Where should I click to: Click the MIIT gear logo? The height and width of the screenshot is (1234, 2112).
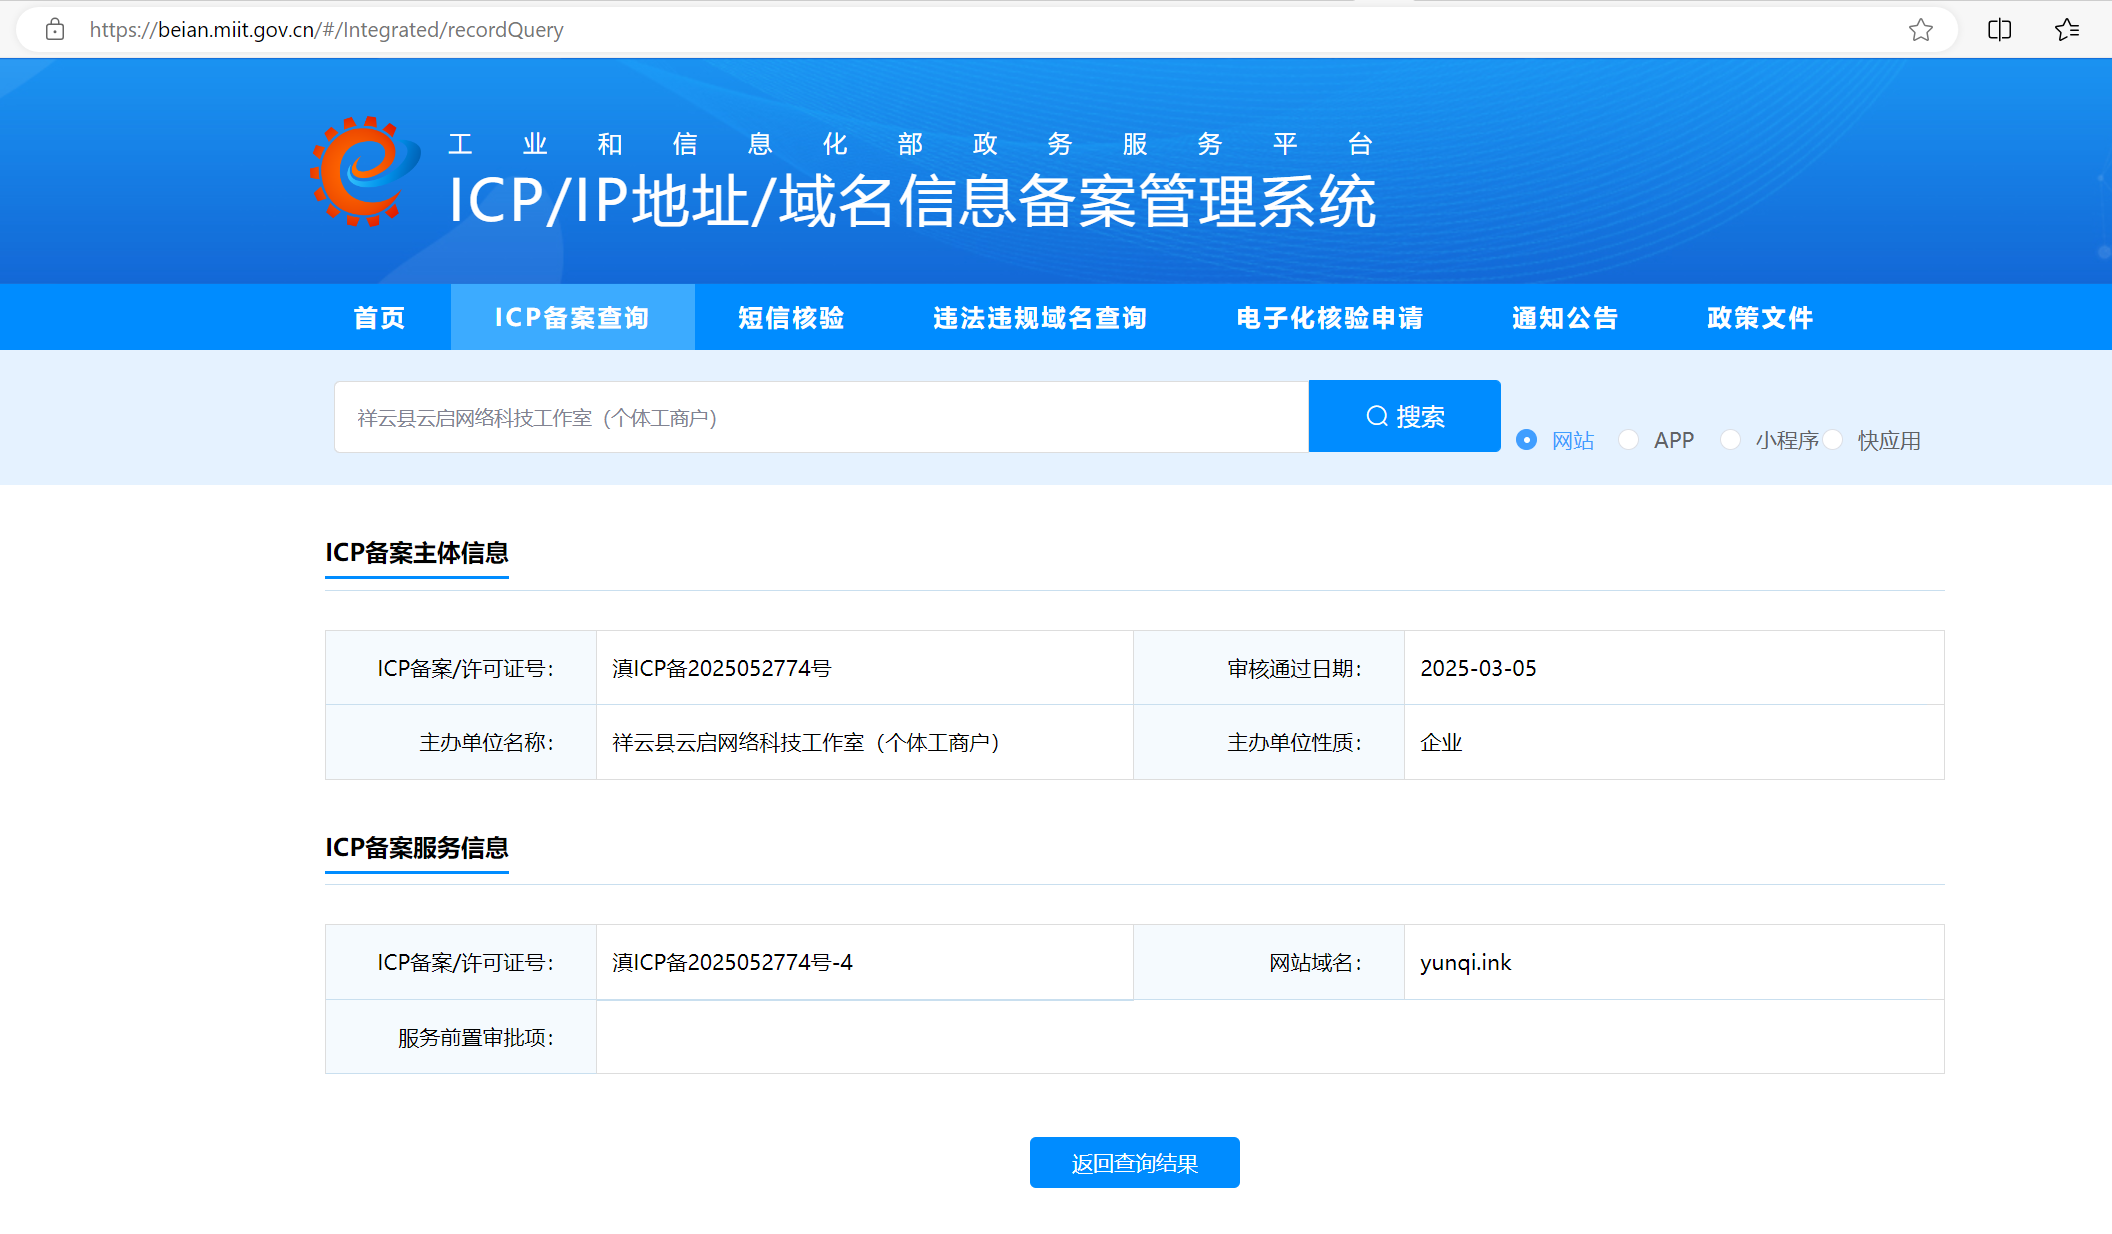pyautogui.click(x=364, y=172)
